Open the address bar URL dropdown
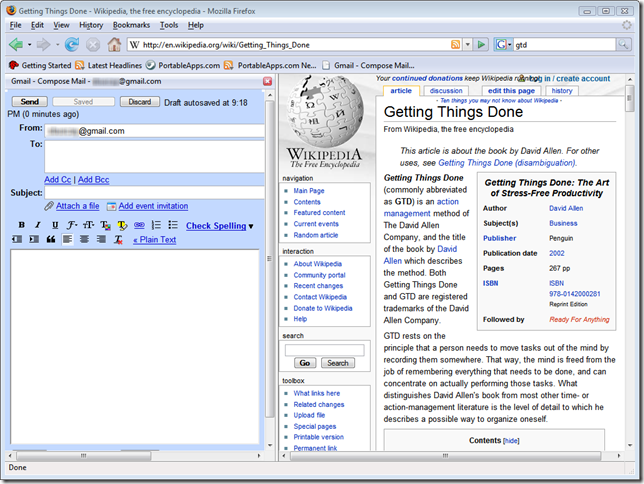 tap(467, 44)
